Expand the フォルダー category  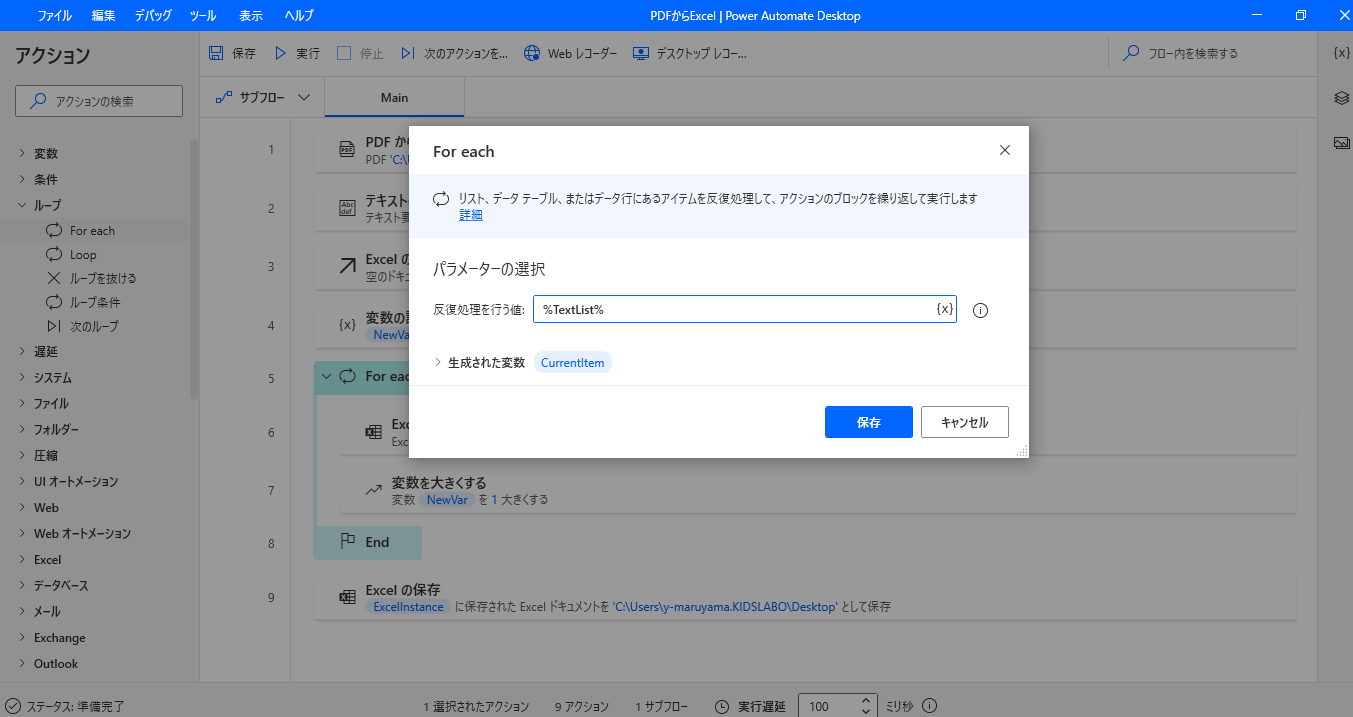(x=22, y=429)
